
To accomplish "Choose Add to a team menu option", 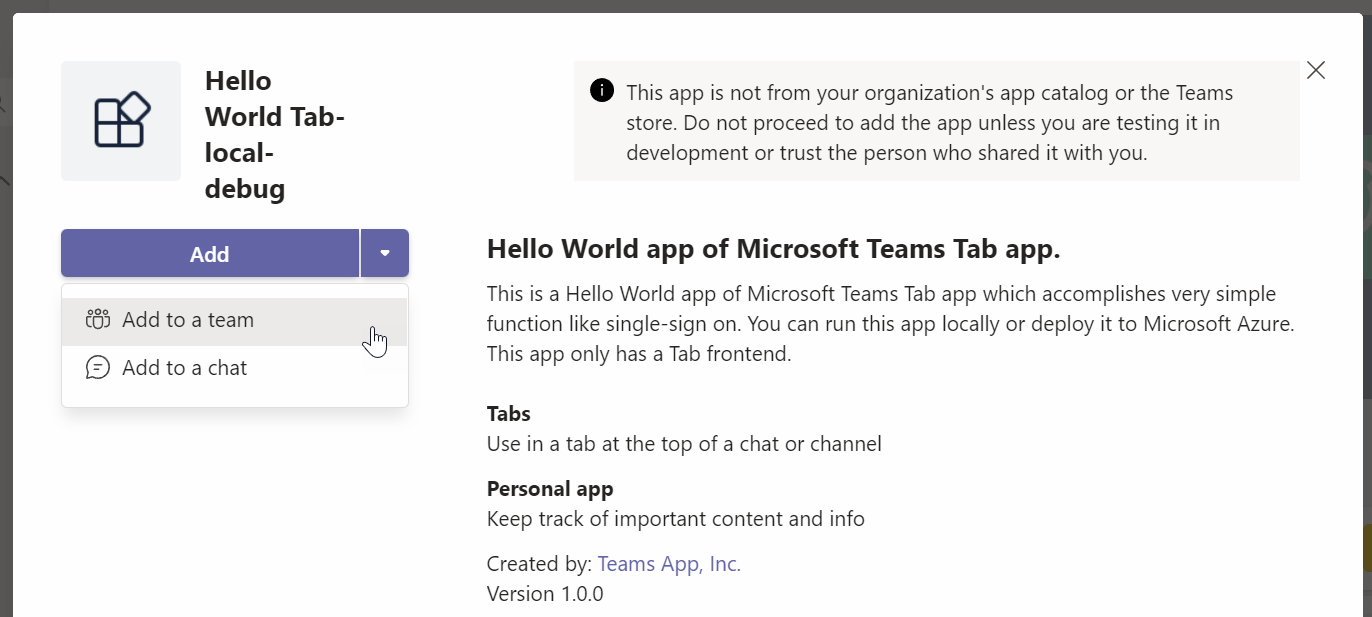I will pyautogui.click(x=235, y=321).
